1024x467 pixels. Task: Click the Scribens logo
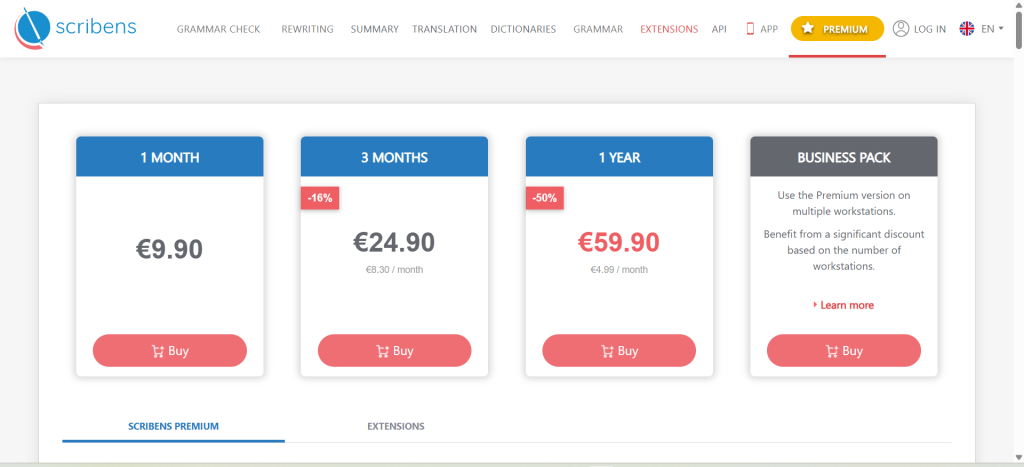[76, 29]
